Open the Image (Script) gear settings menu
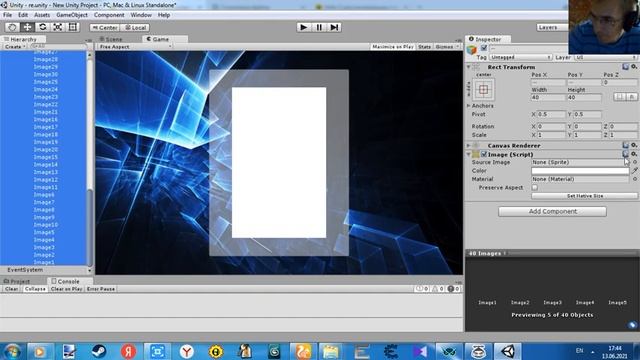The image size is (640, 360). 634,154
